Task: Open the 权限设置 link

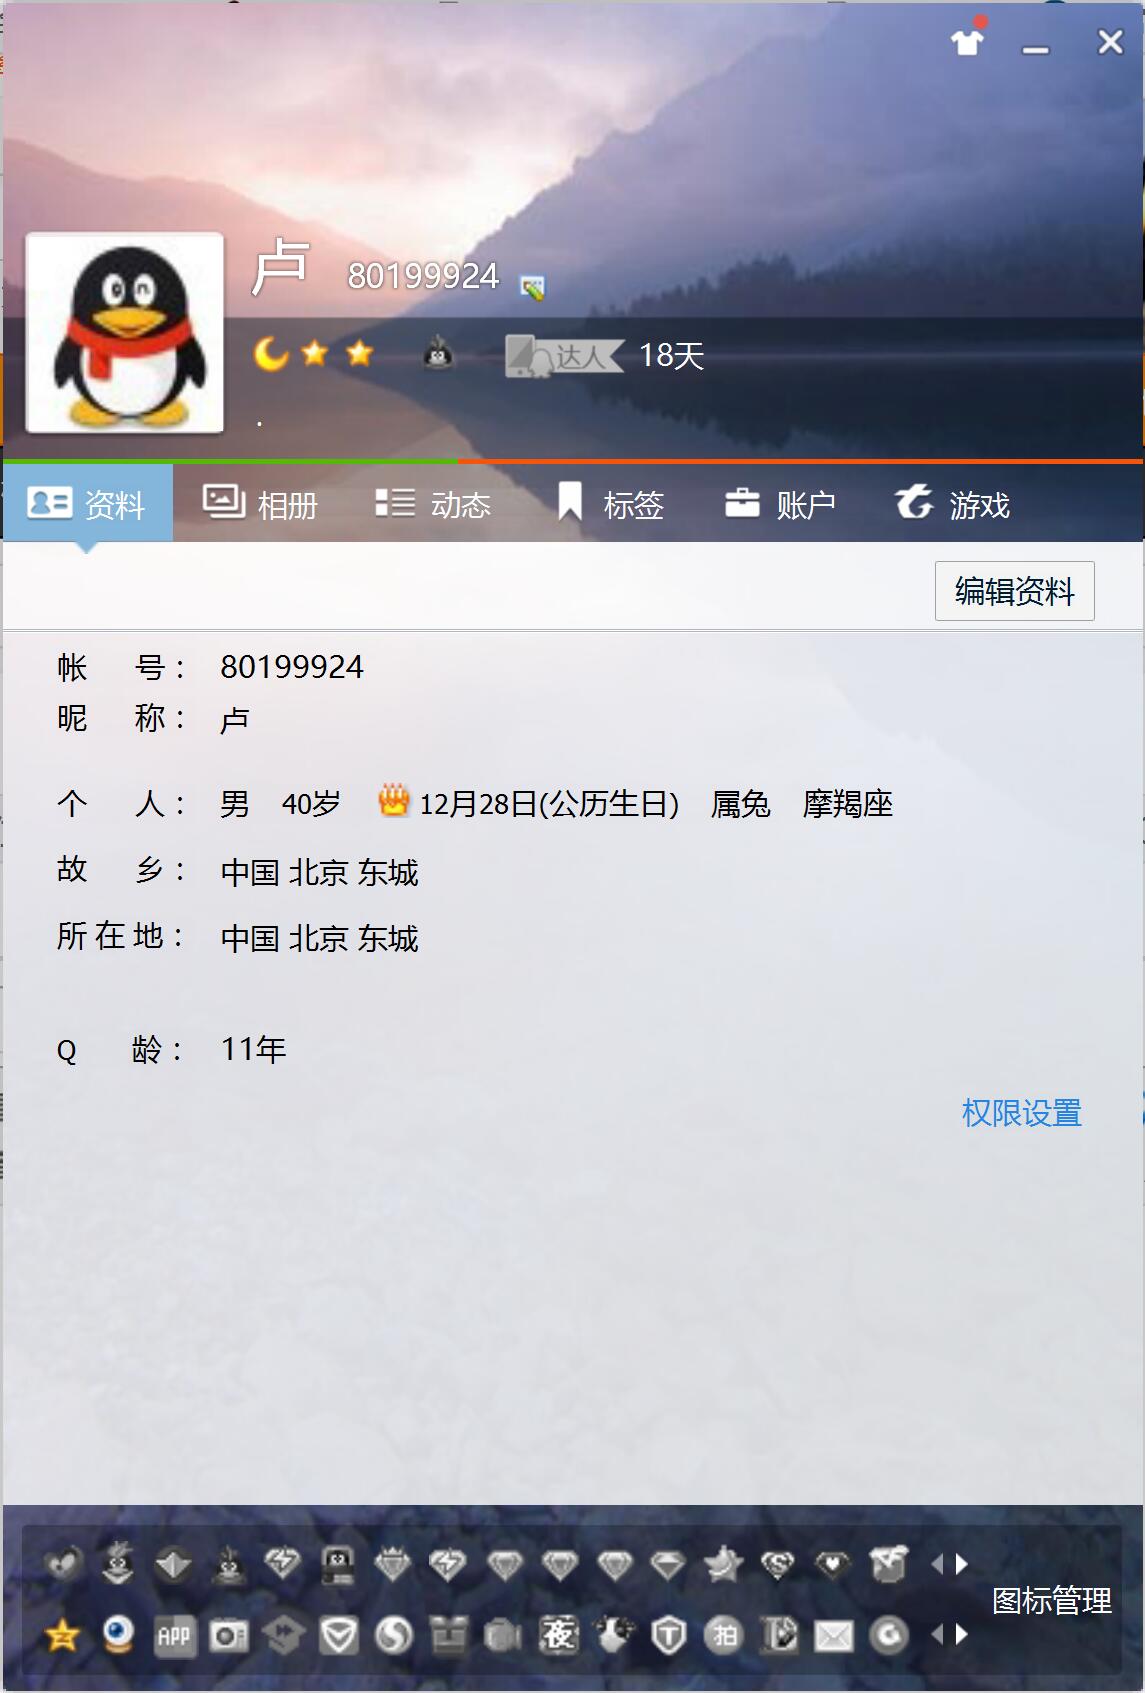Action: click(x=1021, y=1113)
